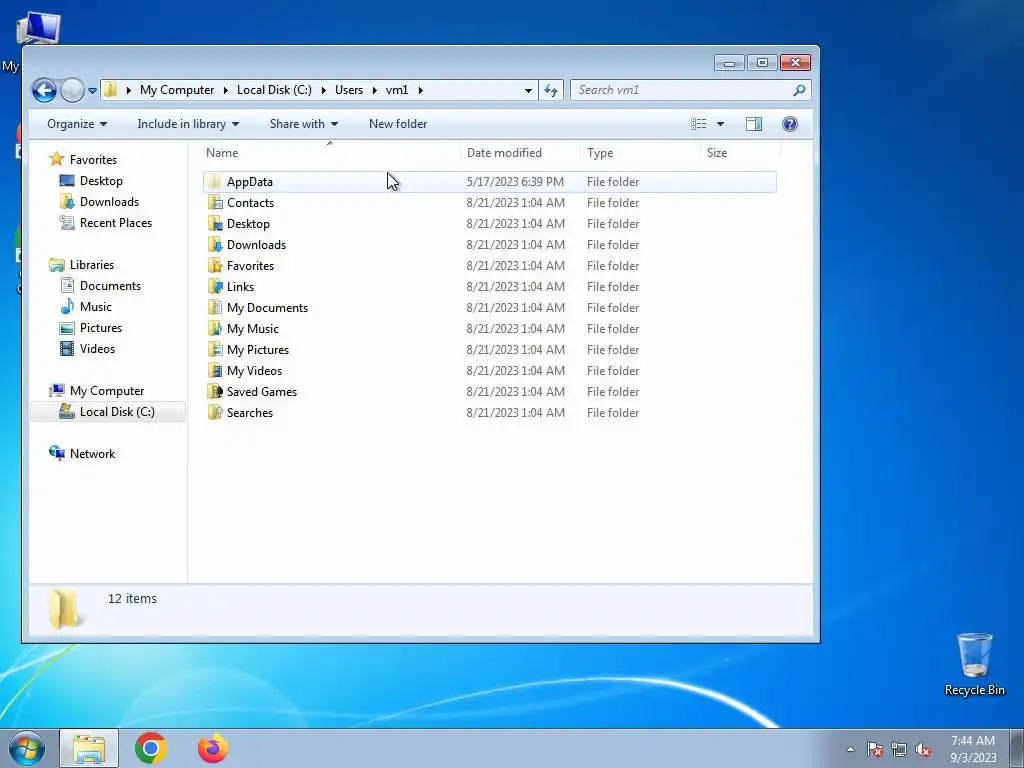Change view using the view icon
This screenshot has height=768, width=1024.
coord(699,124)
